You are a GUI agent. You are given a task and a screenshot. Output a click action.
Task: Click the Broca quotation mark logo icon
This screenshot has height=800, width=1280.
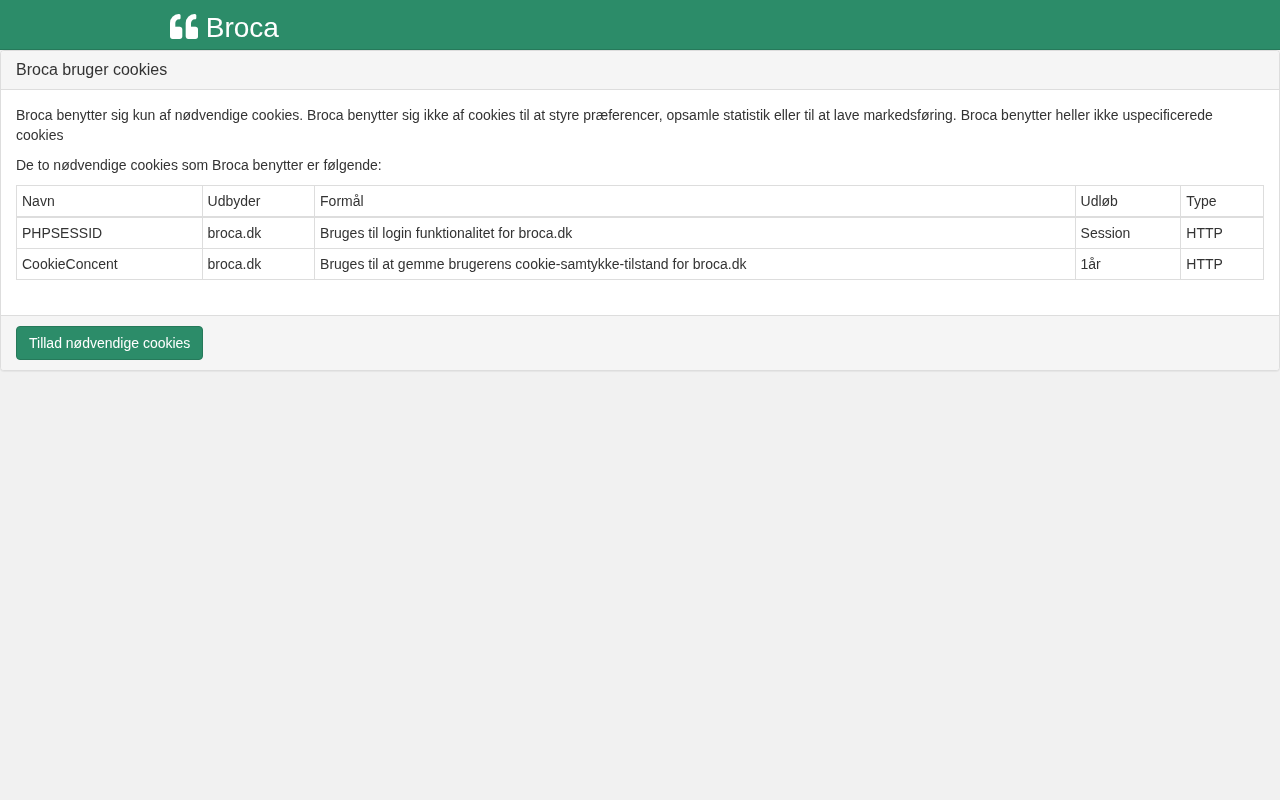[184, 27]
